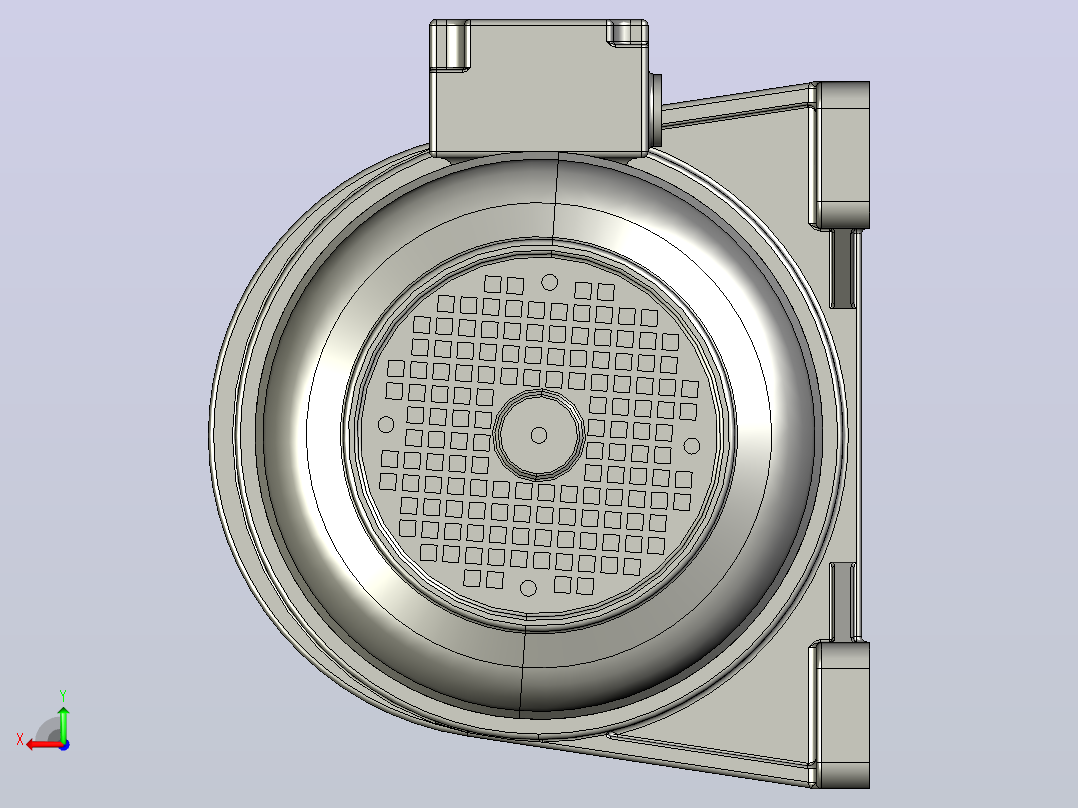This screenshot has width=1078, height=808.
Task: Select the upper right mounting foot block
Action: [x=840, y=155]
